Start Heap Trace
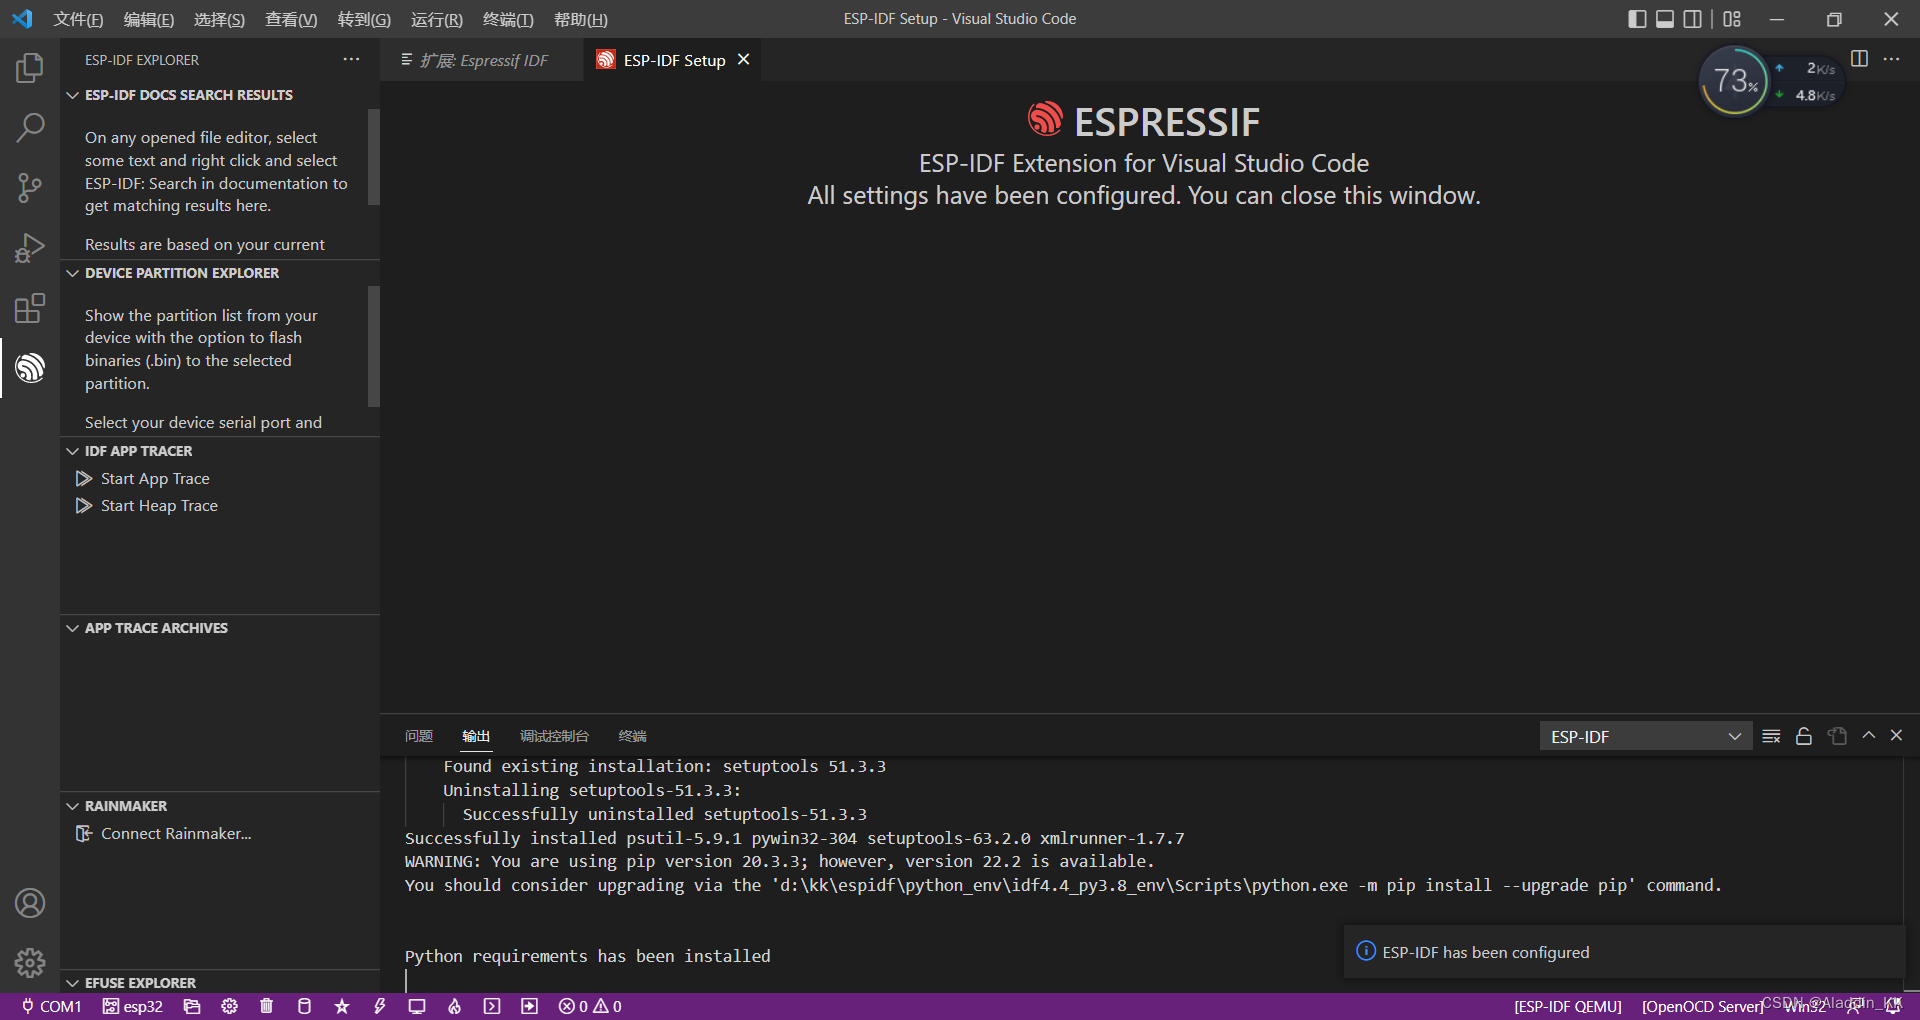The image size is (1920, 1020). 159,506
